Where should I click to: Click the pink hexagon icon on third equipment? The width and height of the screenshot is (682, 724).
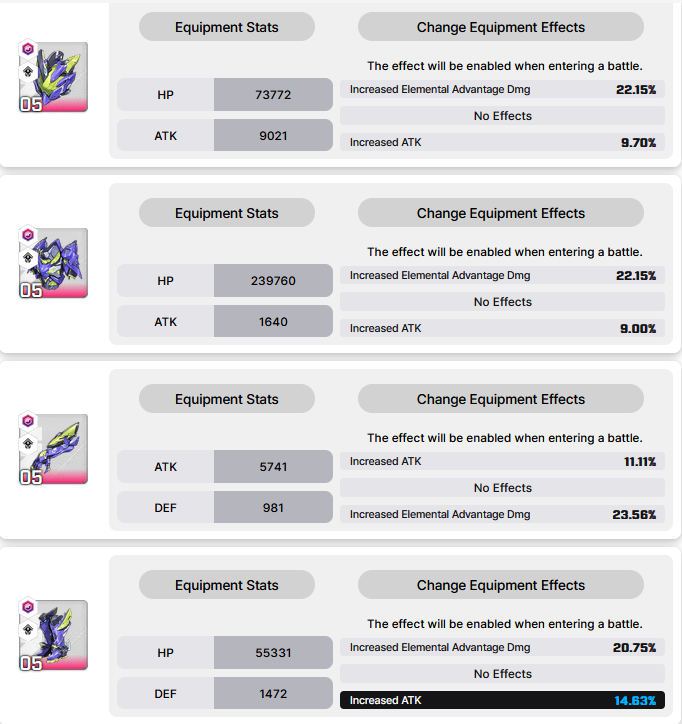click(x=28, y=421)
